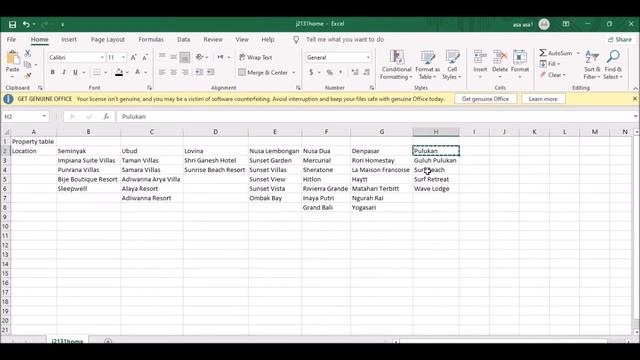Decrease font size
The image size is (640, 360).
(x=144, y=58)
